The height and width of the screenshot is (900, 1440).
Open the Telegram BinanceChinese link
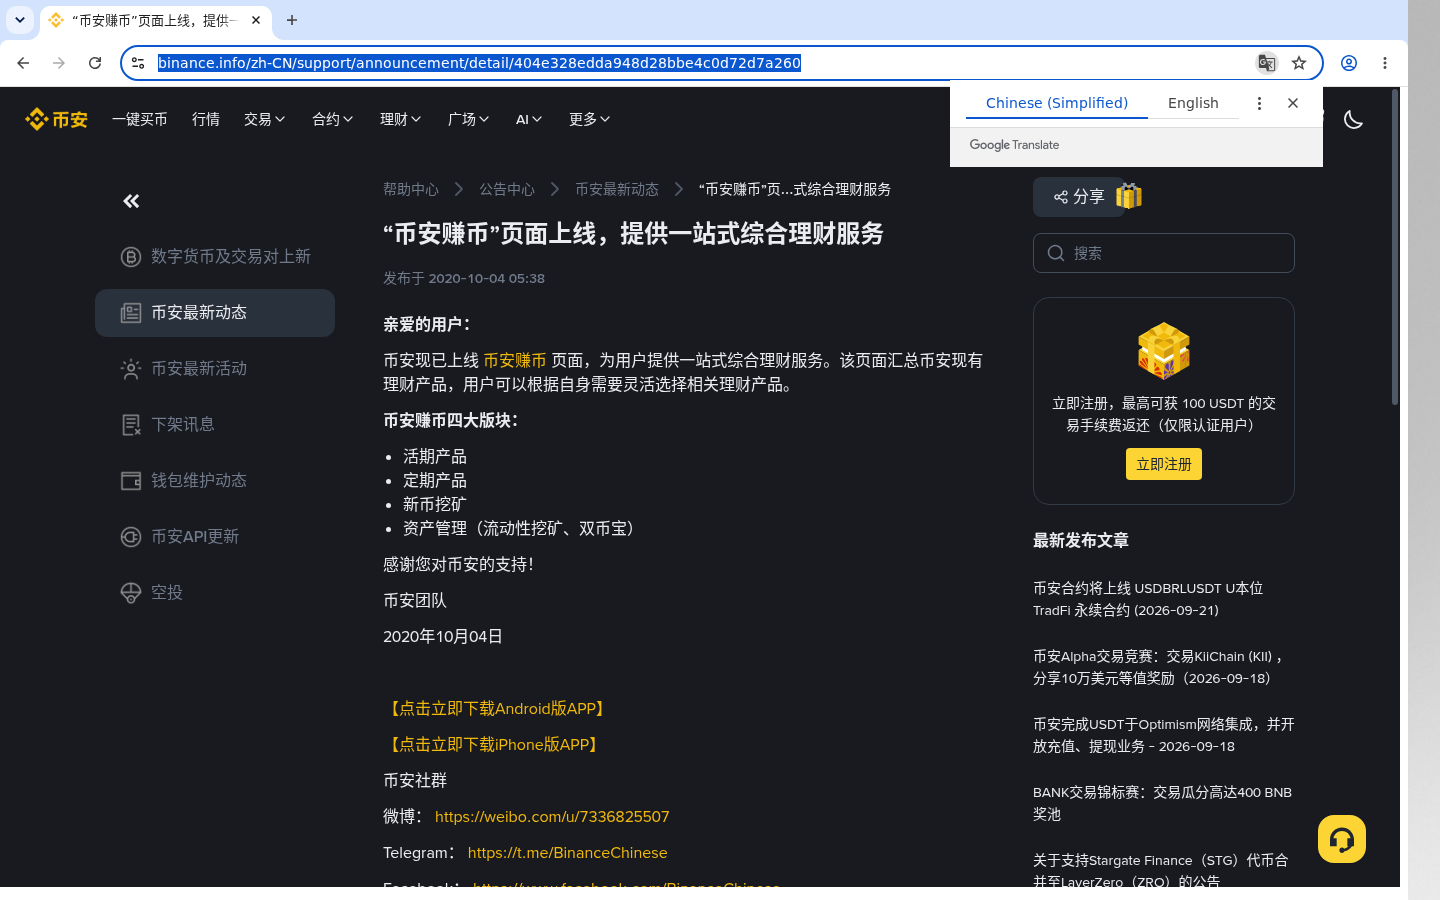[567, 852]
